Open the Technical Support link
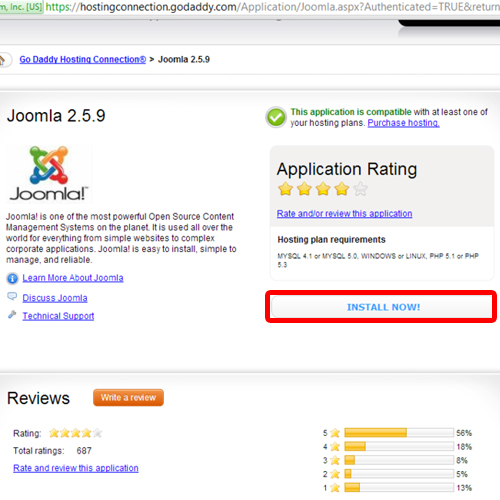The width and height of the screenshot is (500, 500). point(58,316)
